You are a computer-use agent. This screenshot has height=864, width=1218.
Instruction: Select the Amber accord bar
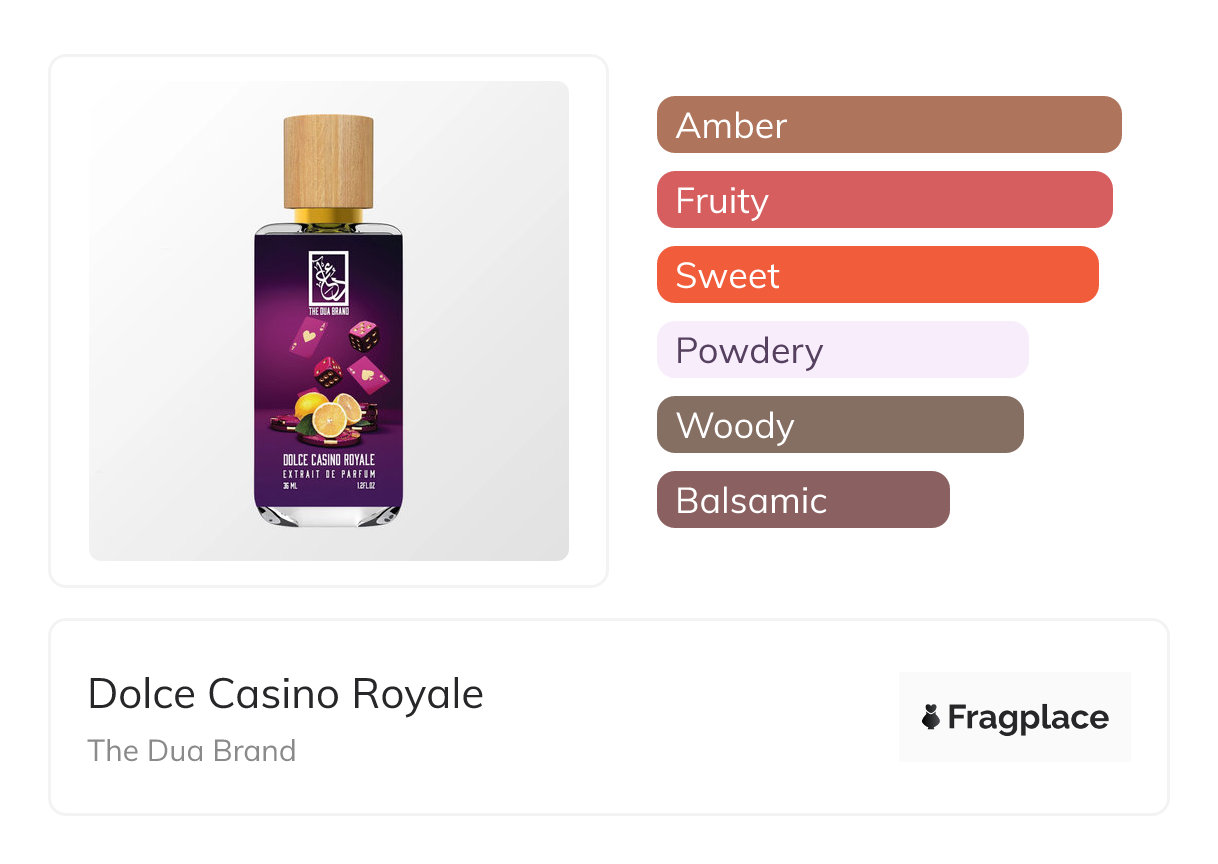(888, 125)
